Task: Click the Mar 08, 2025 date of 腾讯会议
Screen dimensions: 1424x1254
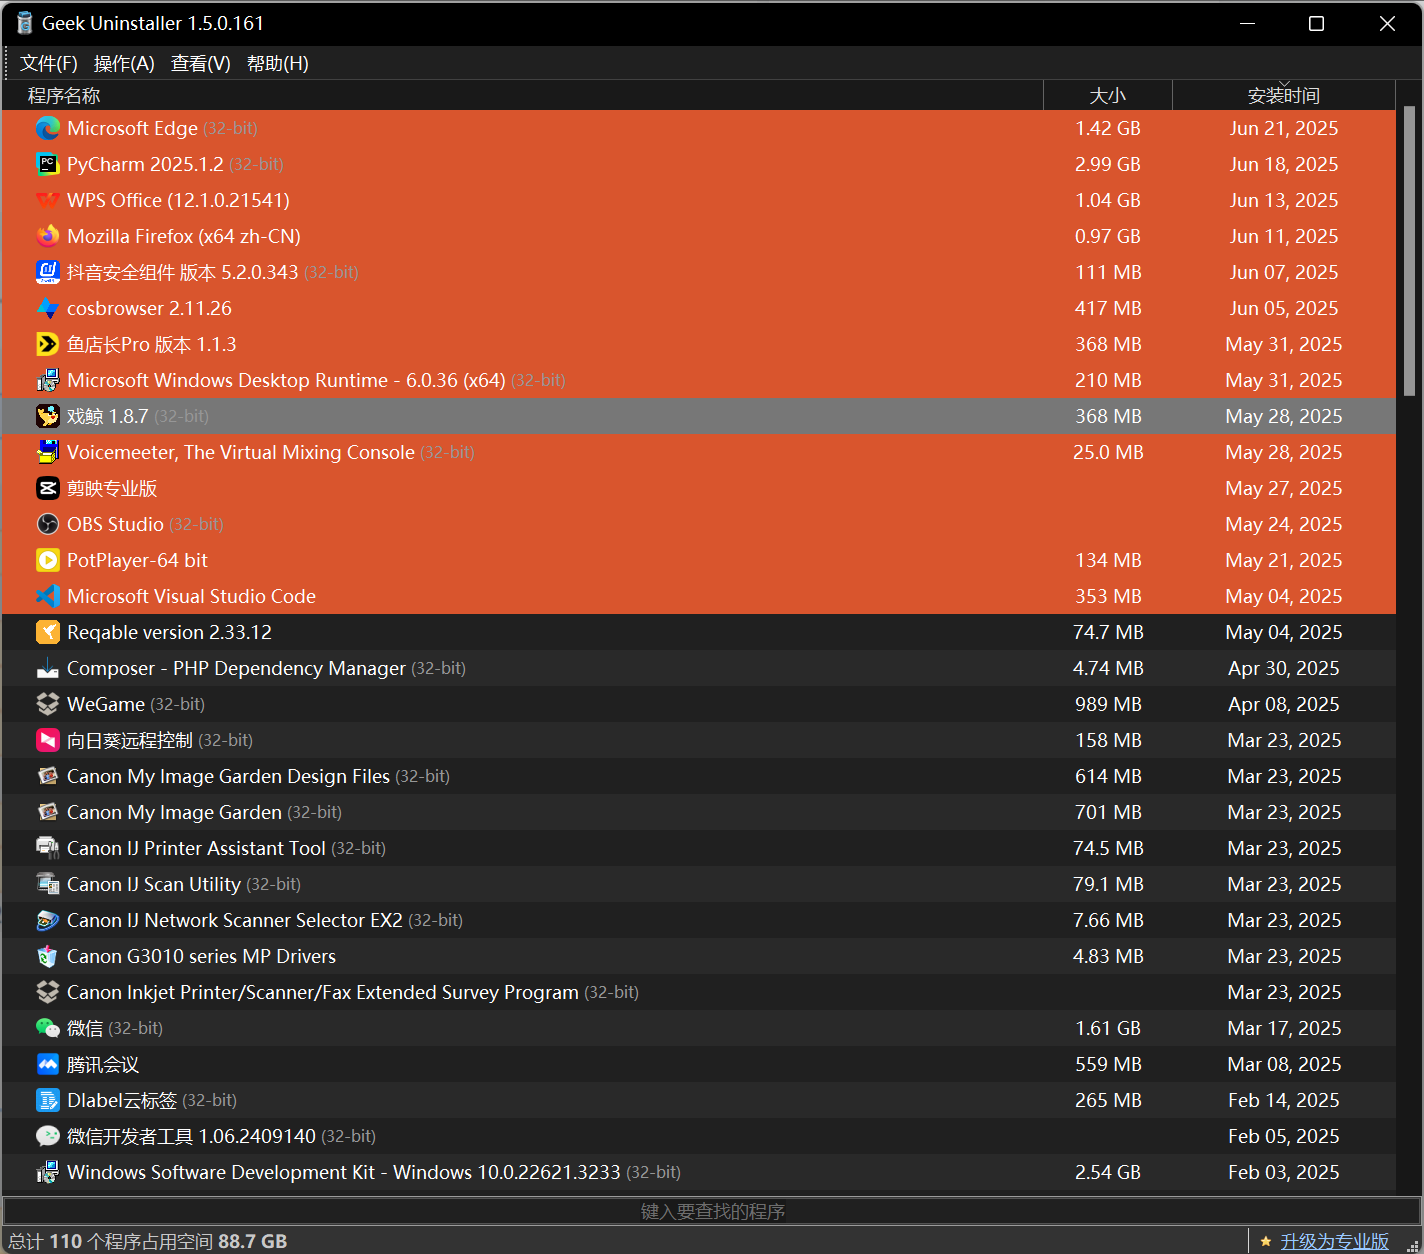Action: click(1284, 1064)
